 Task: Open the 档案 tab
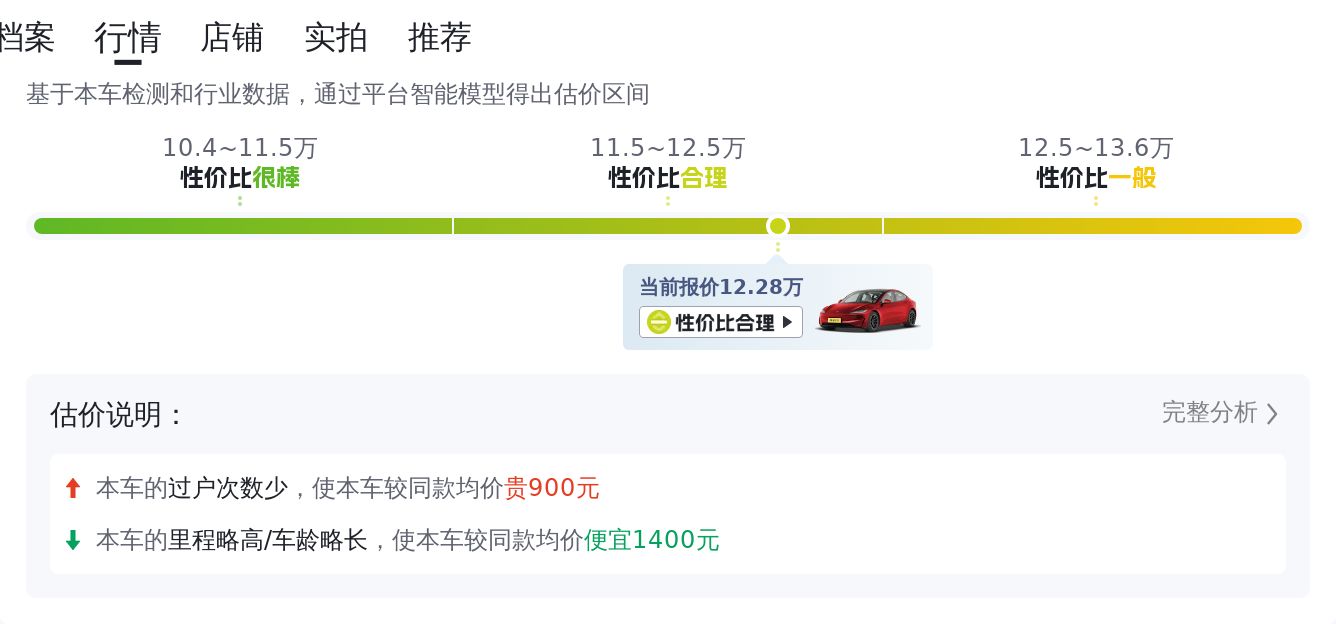click(26, 38)
